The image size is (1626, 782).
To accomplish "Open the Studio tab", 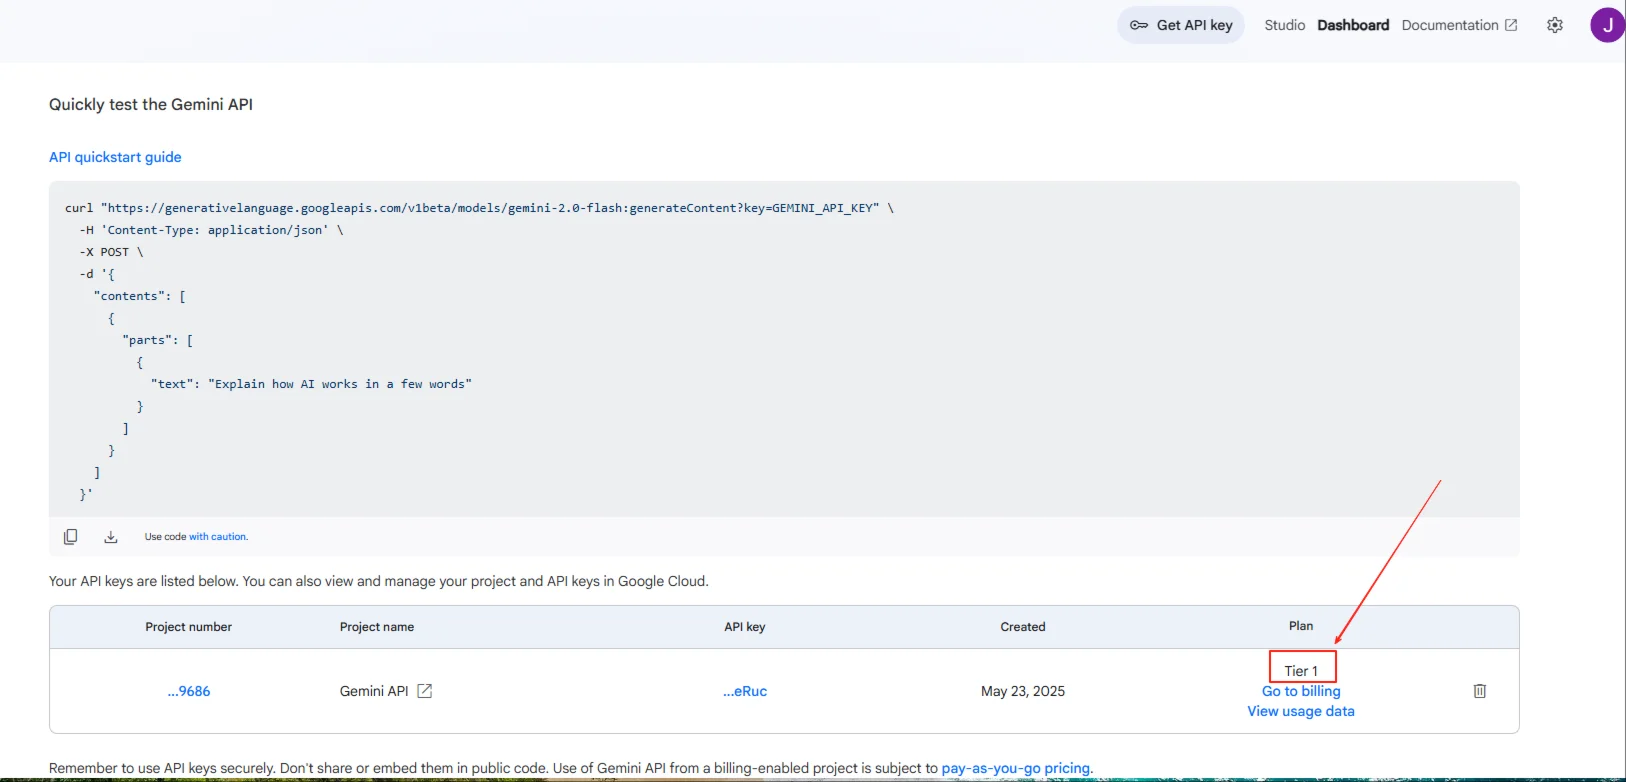I will (x=1284, y=25).
